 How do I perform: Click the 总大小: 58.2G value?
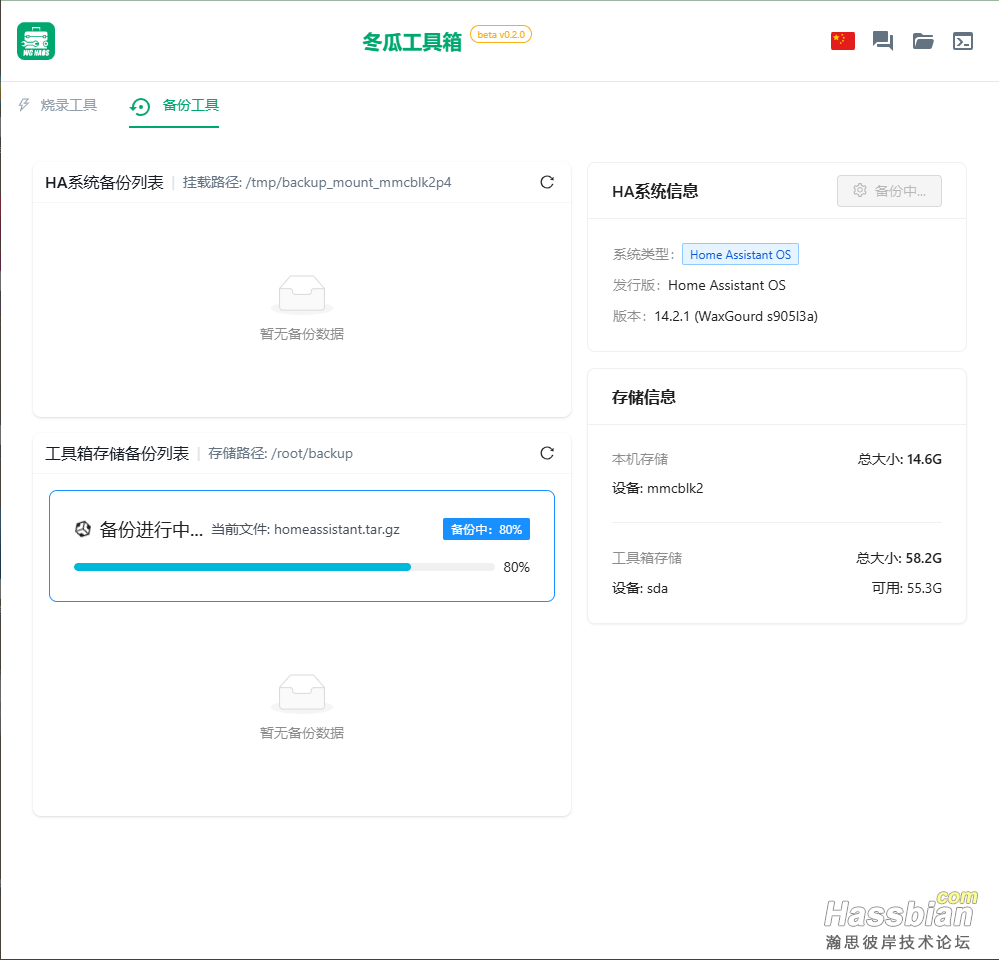tap(899, 558)
